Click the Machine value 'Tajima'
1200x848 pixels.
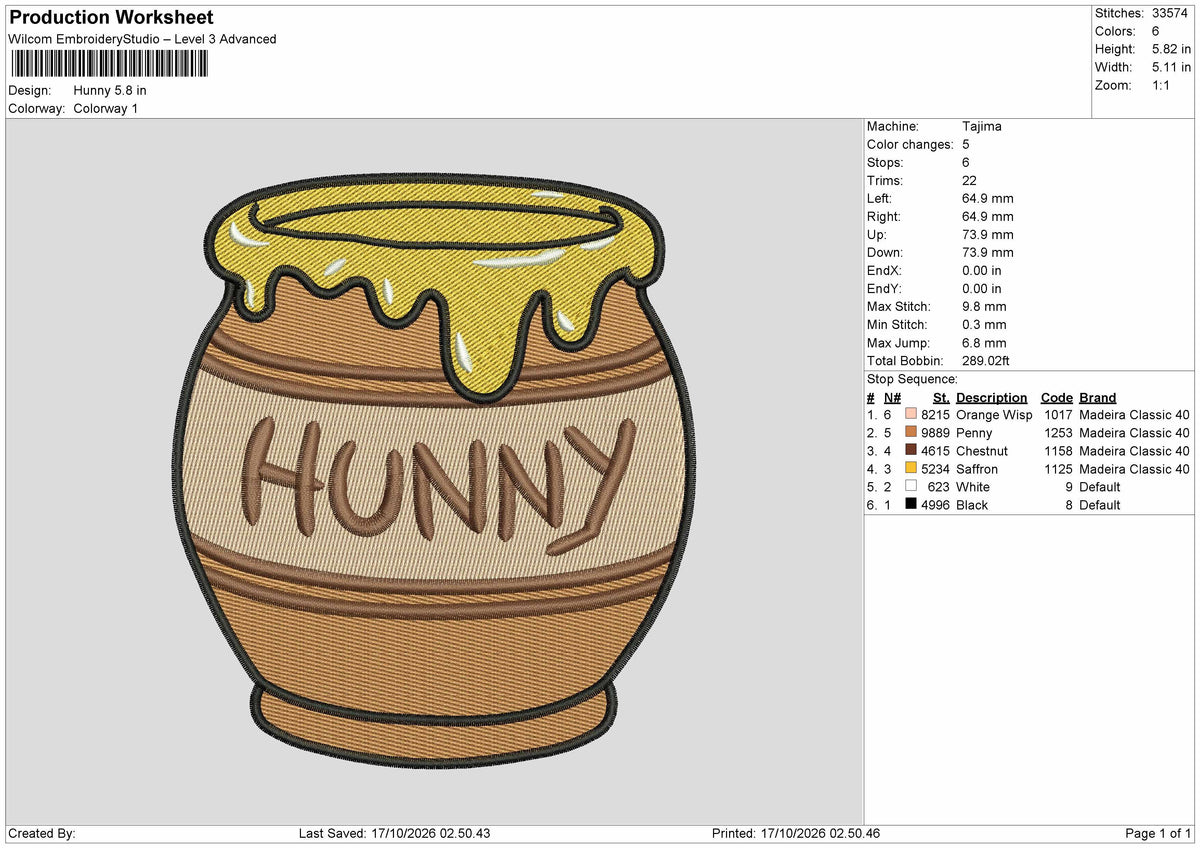(x=982, y=127)
